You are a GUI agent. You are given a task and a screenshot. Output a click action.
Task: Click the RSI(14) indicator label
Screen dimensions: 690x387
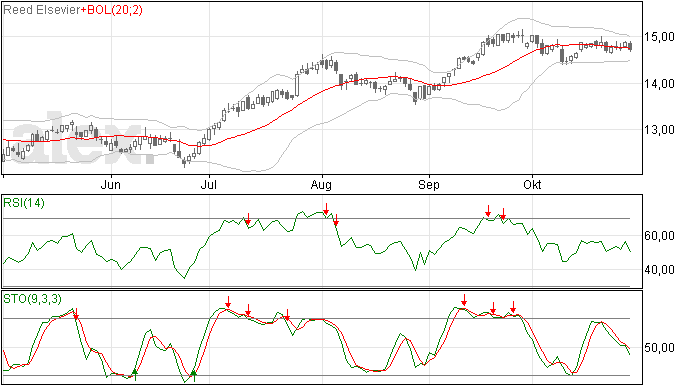pos(24,203)
